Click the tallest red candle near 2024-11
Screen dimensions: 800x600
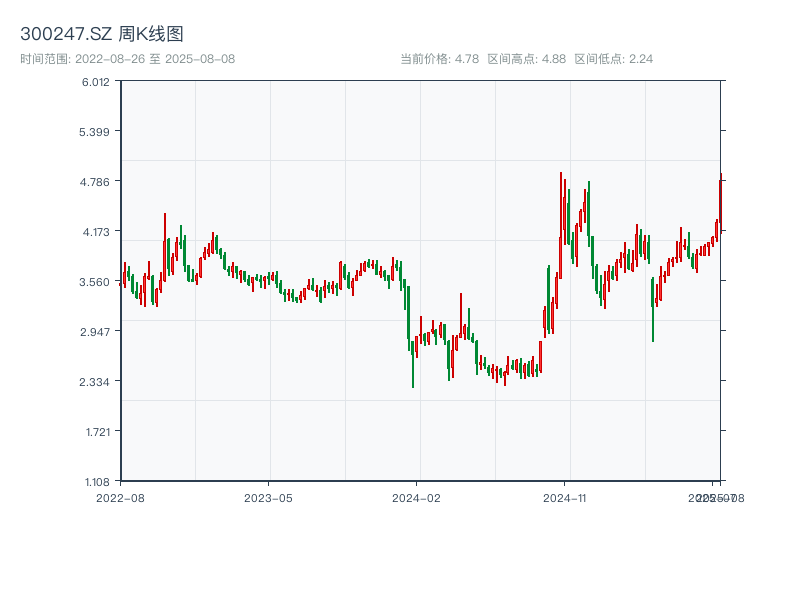click(x=561, y=225)
